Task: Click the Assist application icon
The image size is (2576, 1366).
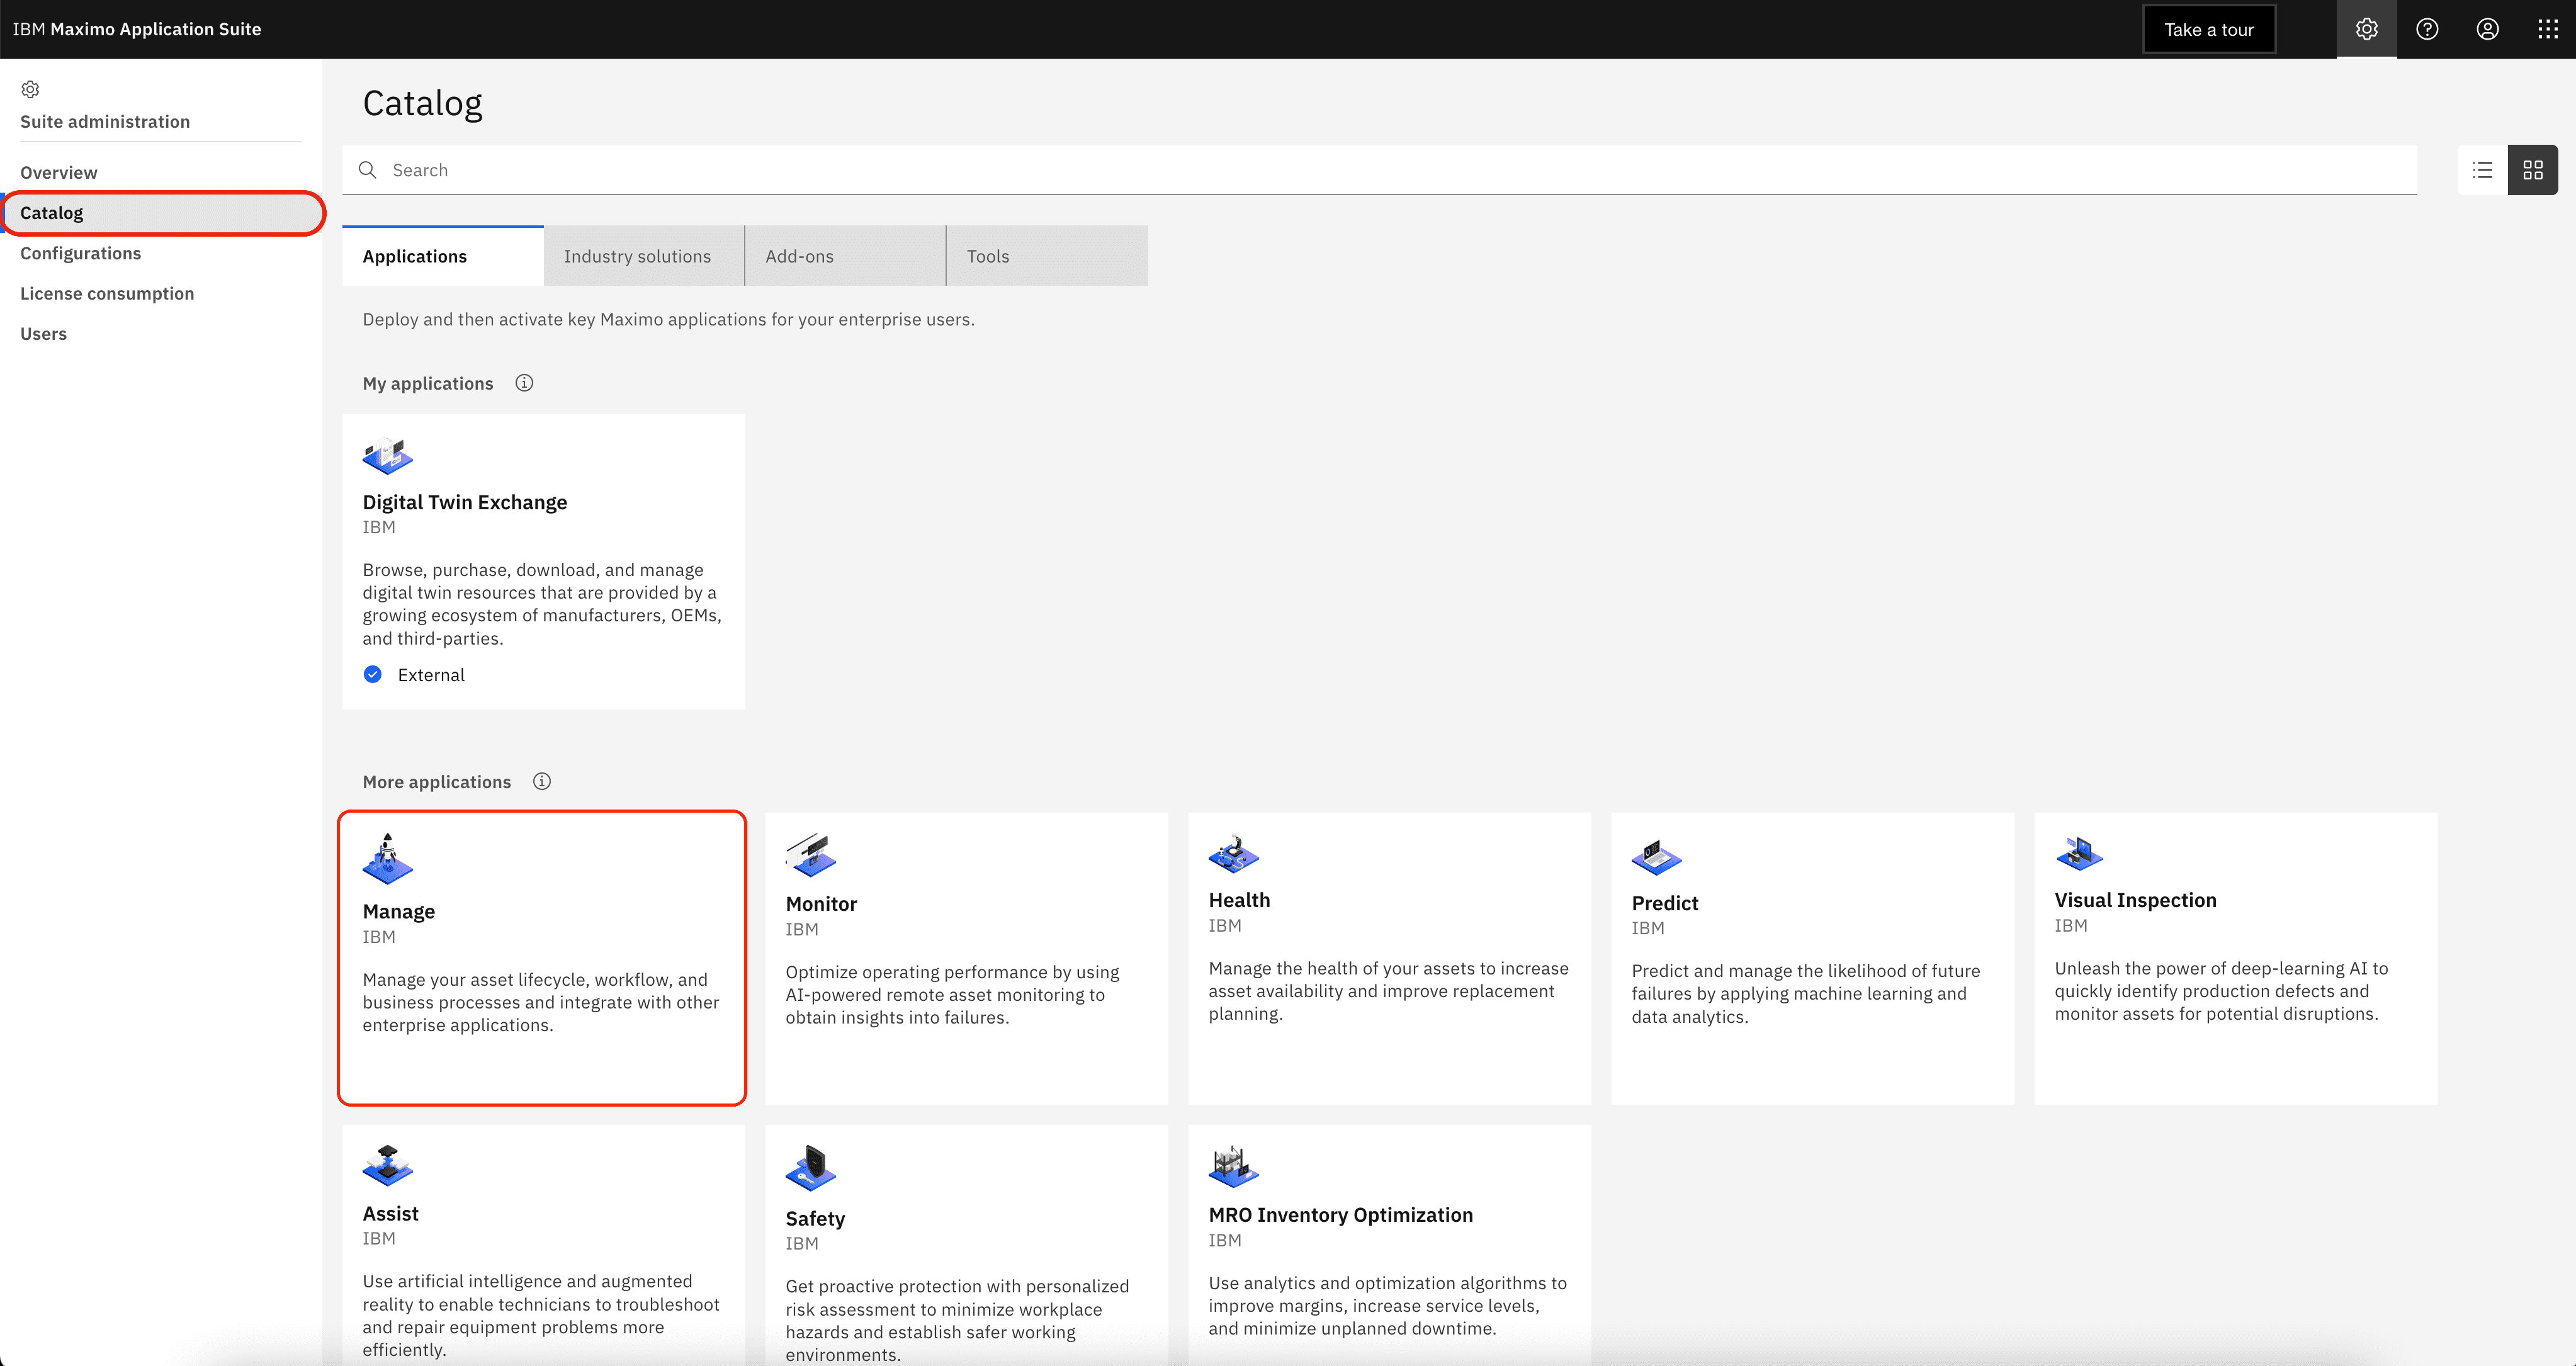Action: click(387, 1165)
